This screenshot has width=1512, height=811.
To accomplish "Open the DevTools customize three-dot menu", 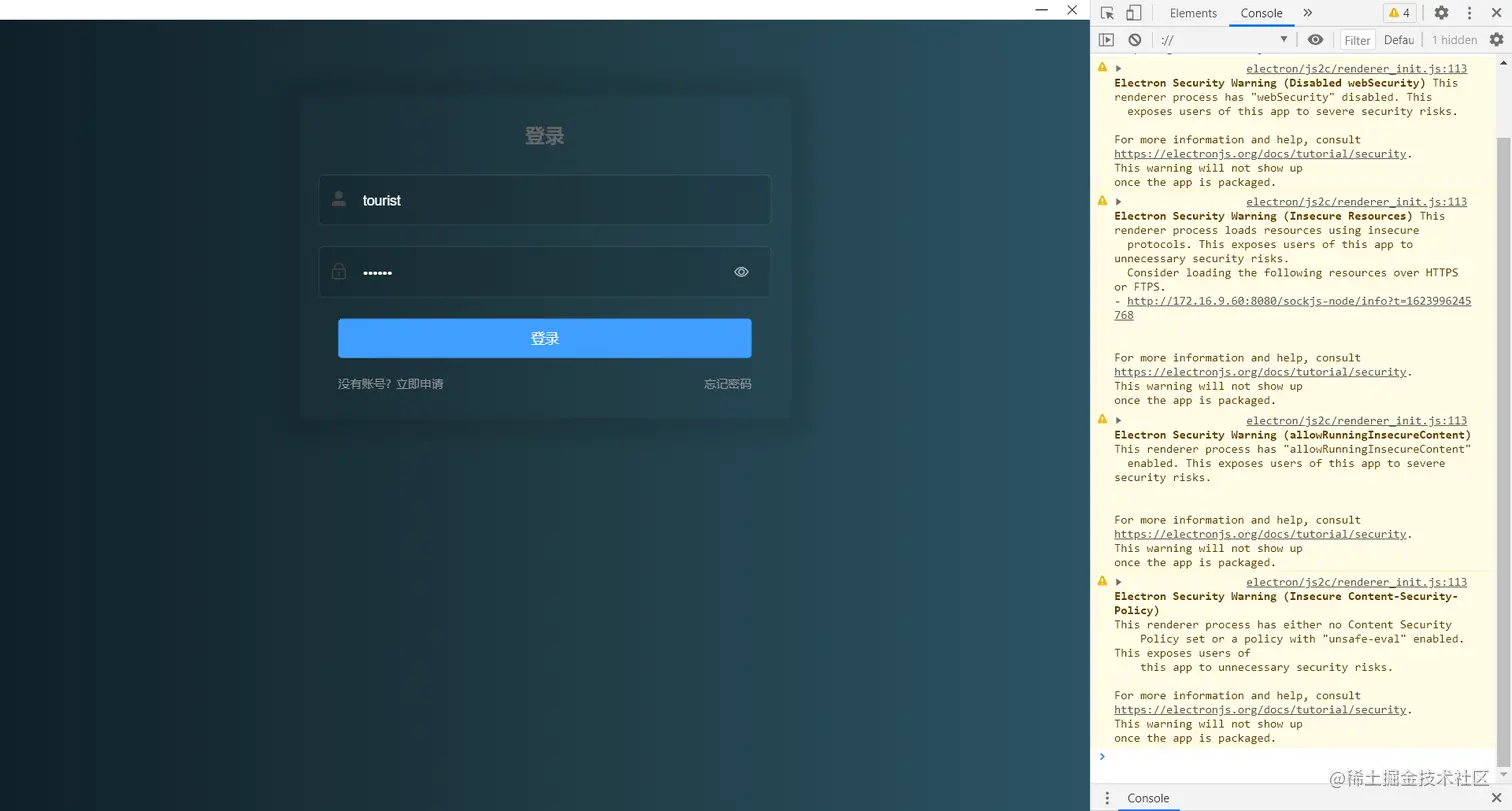I will pos(1469,13).
